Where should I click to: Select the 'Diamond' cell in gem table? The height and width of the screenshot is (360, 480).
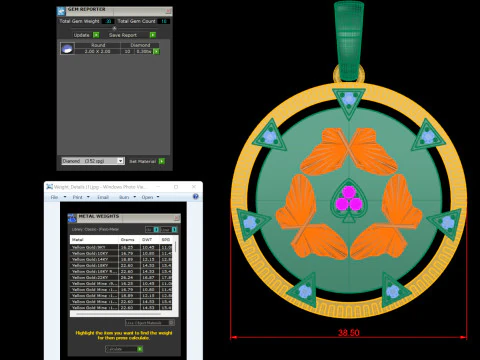point(140,45)
